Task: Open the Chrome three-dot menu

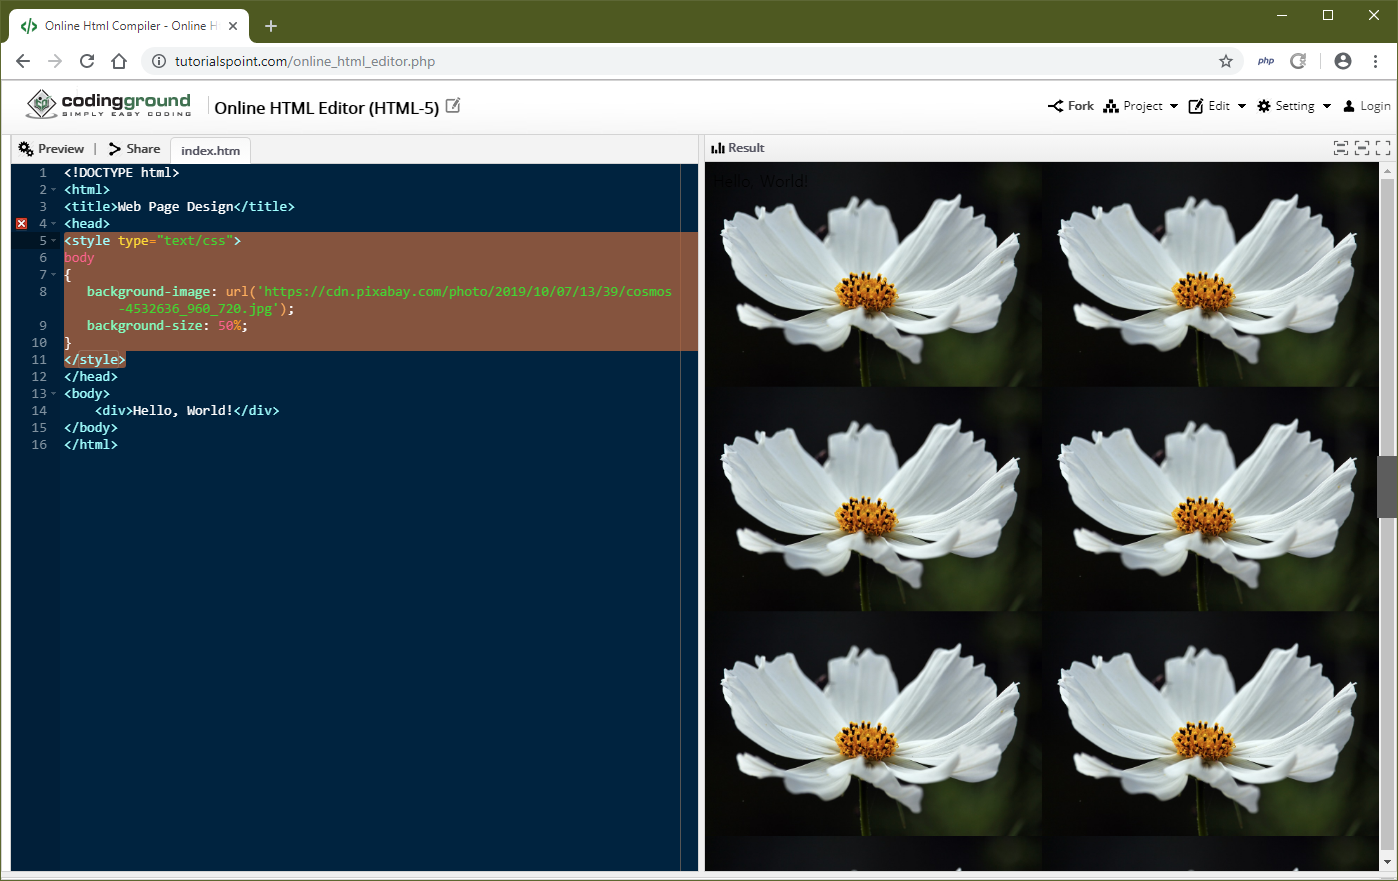Action: pyautogui.click(x=1376, y=61)
